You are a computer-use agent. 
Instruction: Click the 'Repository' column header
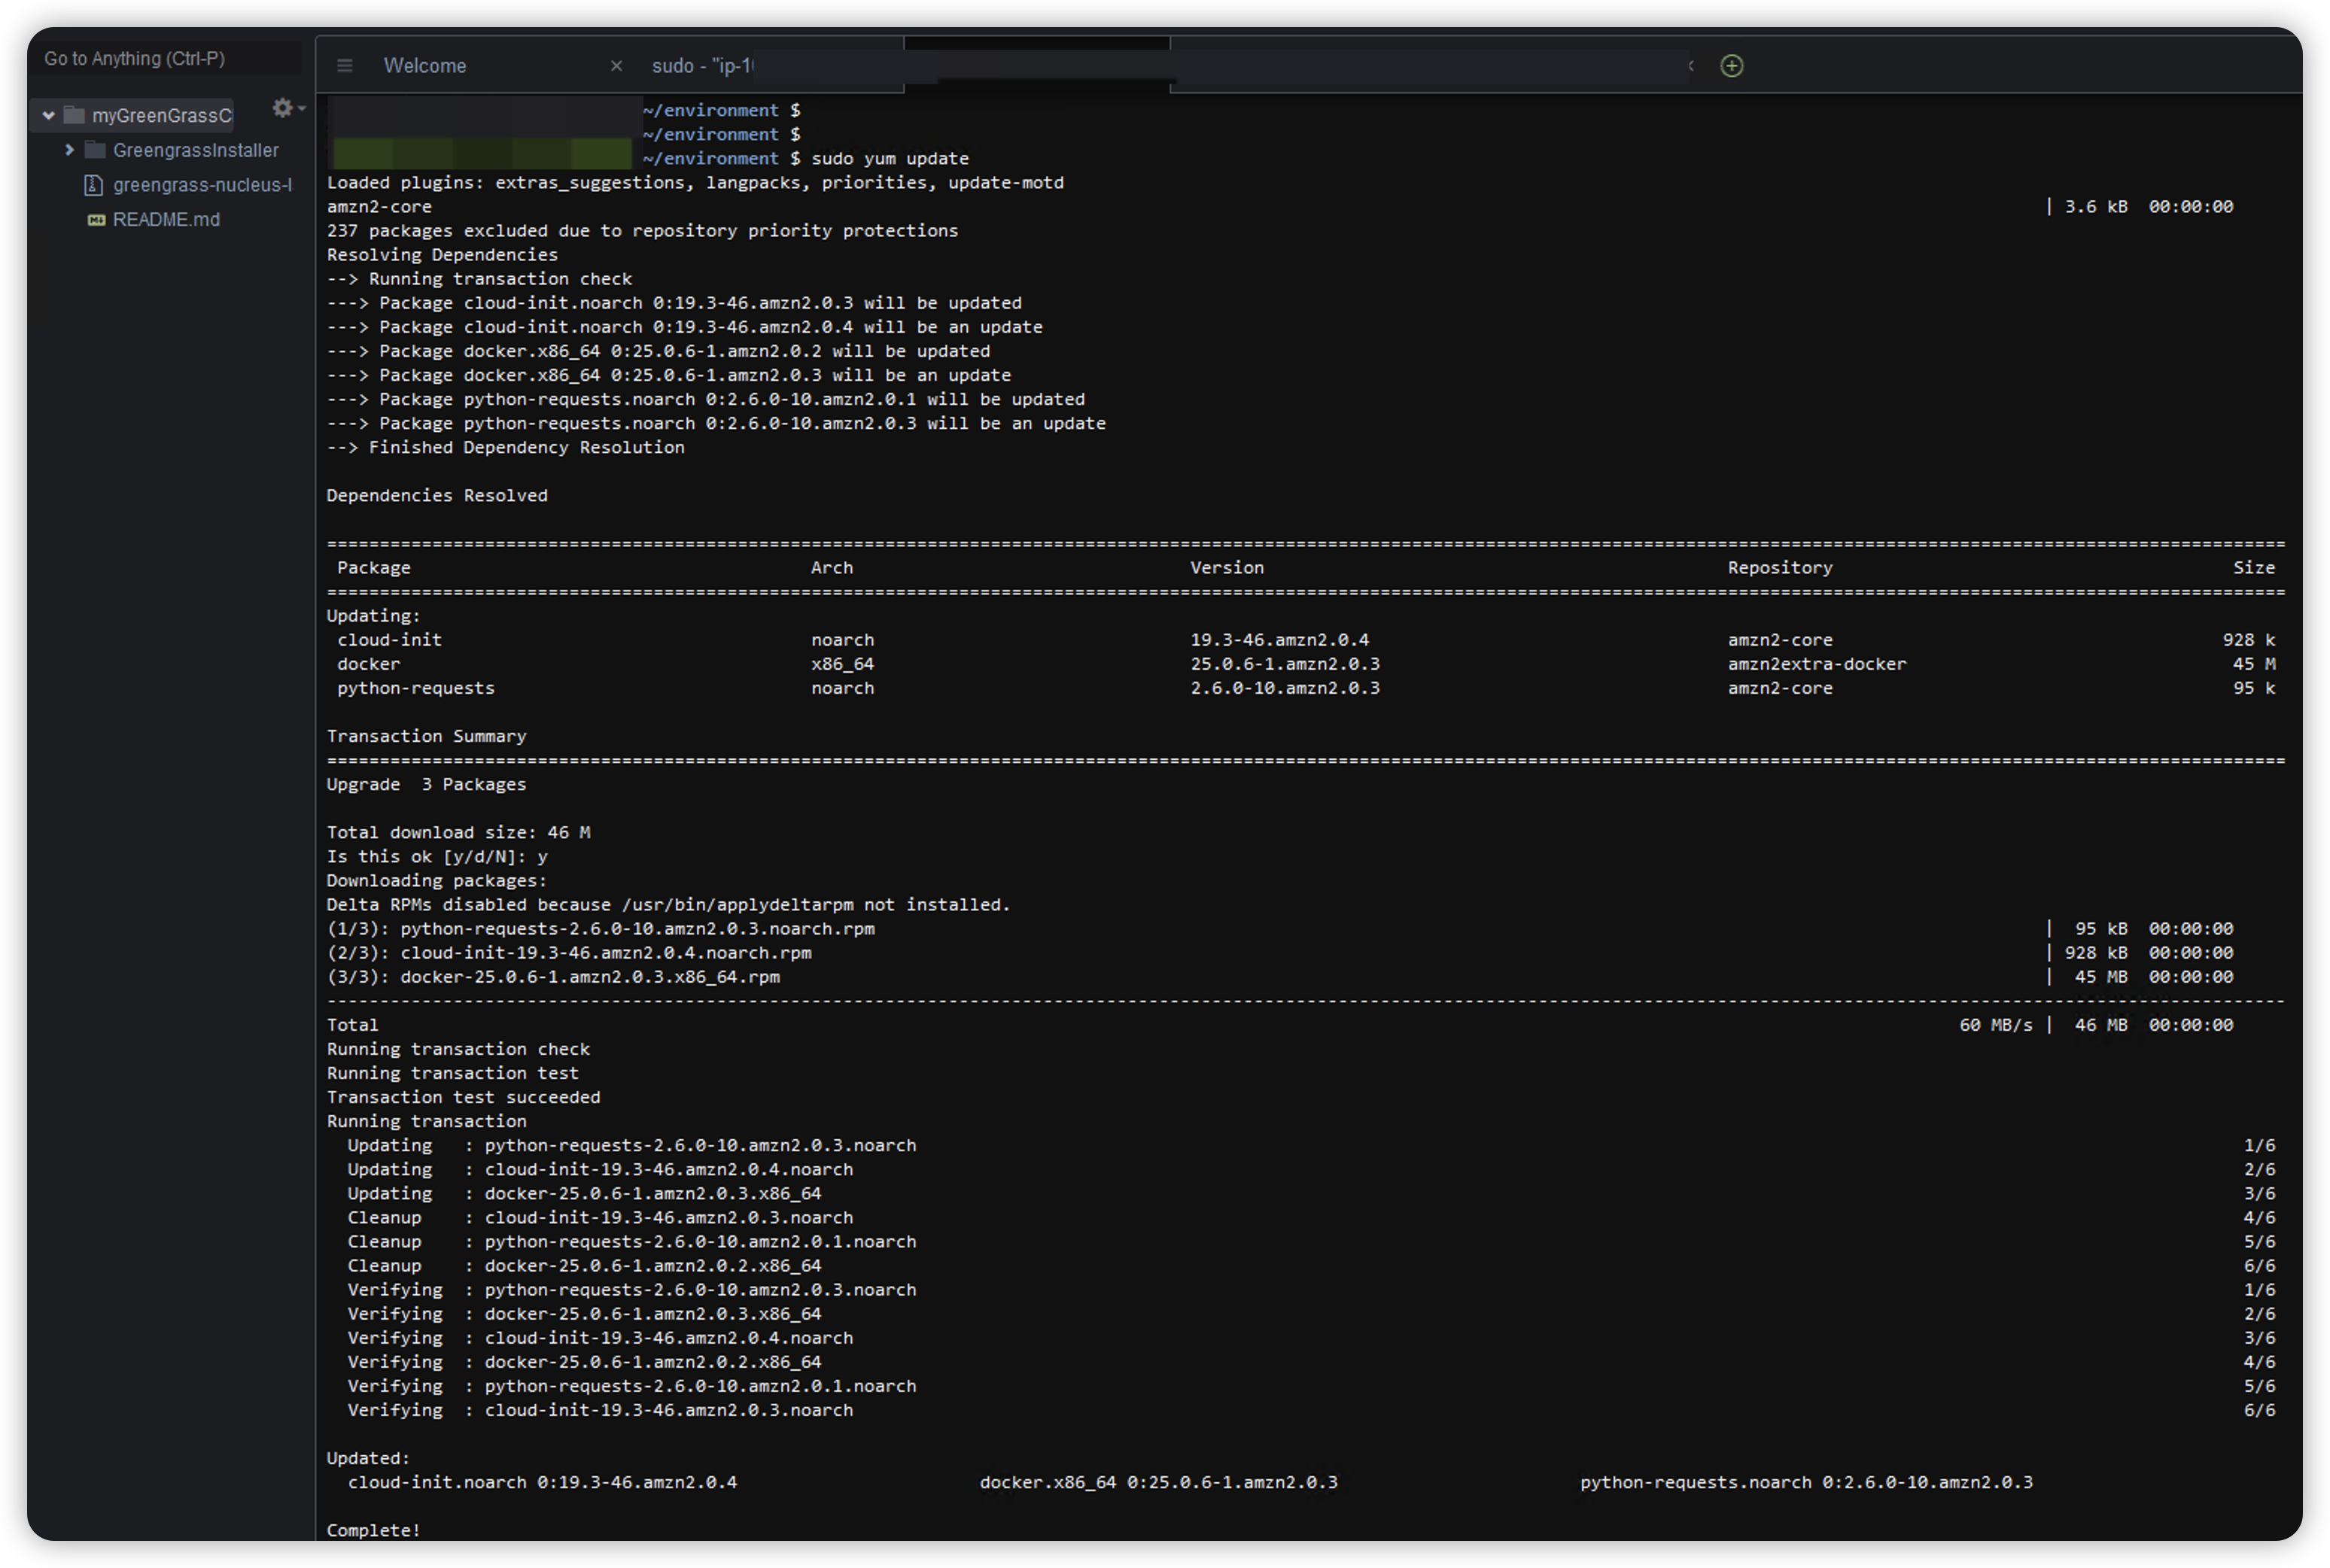click(1780, 567)
